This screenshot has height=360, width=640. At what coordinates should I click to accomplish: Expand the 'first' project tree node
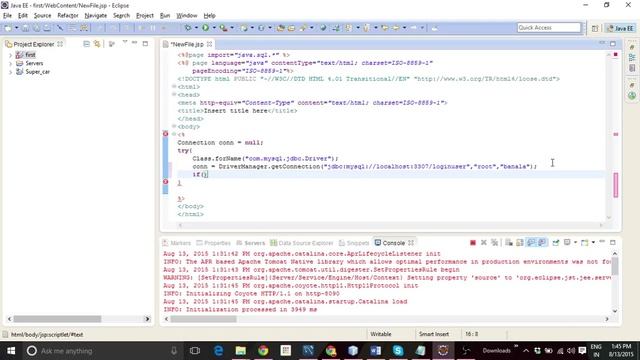pyautogui.click(x=10, y=55)
